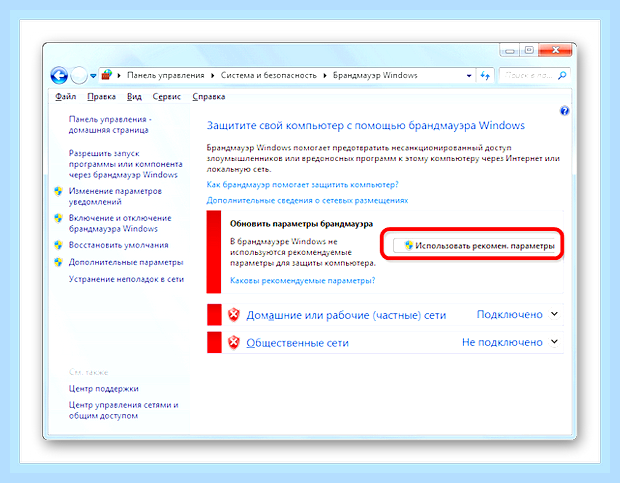Click 'Не подключено' status text

pos(502,342)
